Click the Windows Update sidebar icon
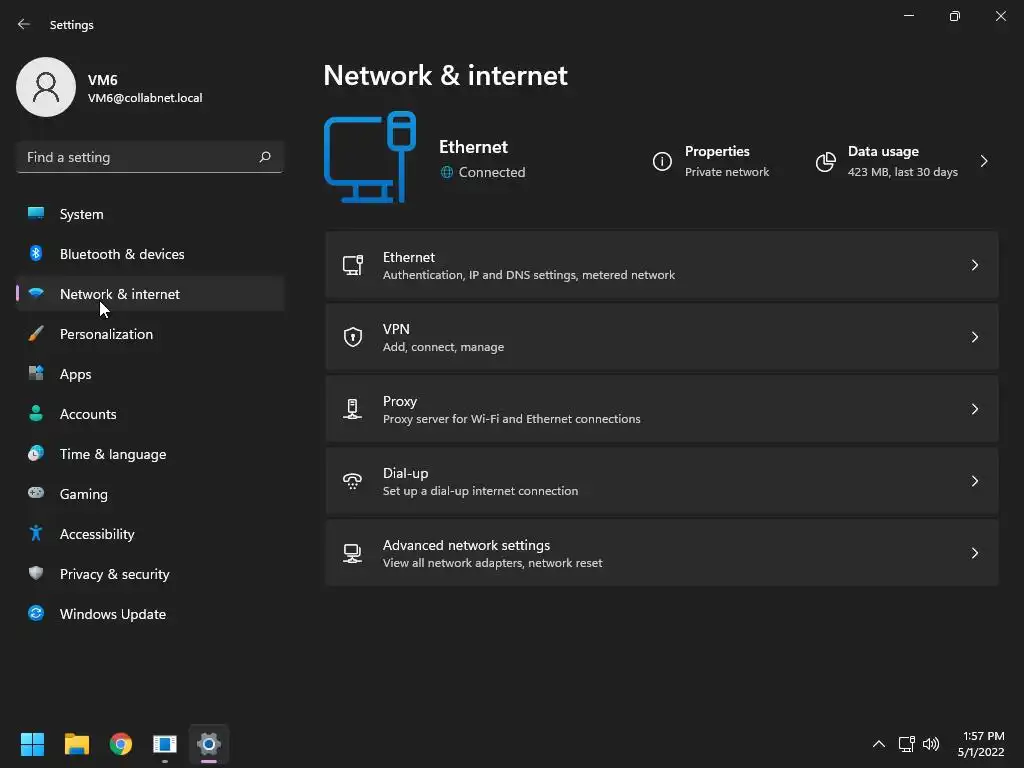The height and width of the screenshot is (768, 1024). click(x=36, y=614)
